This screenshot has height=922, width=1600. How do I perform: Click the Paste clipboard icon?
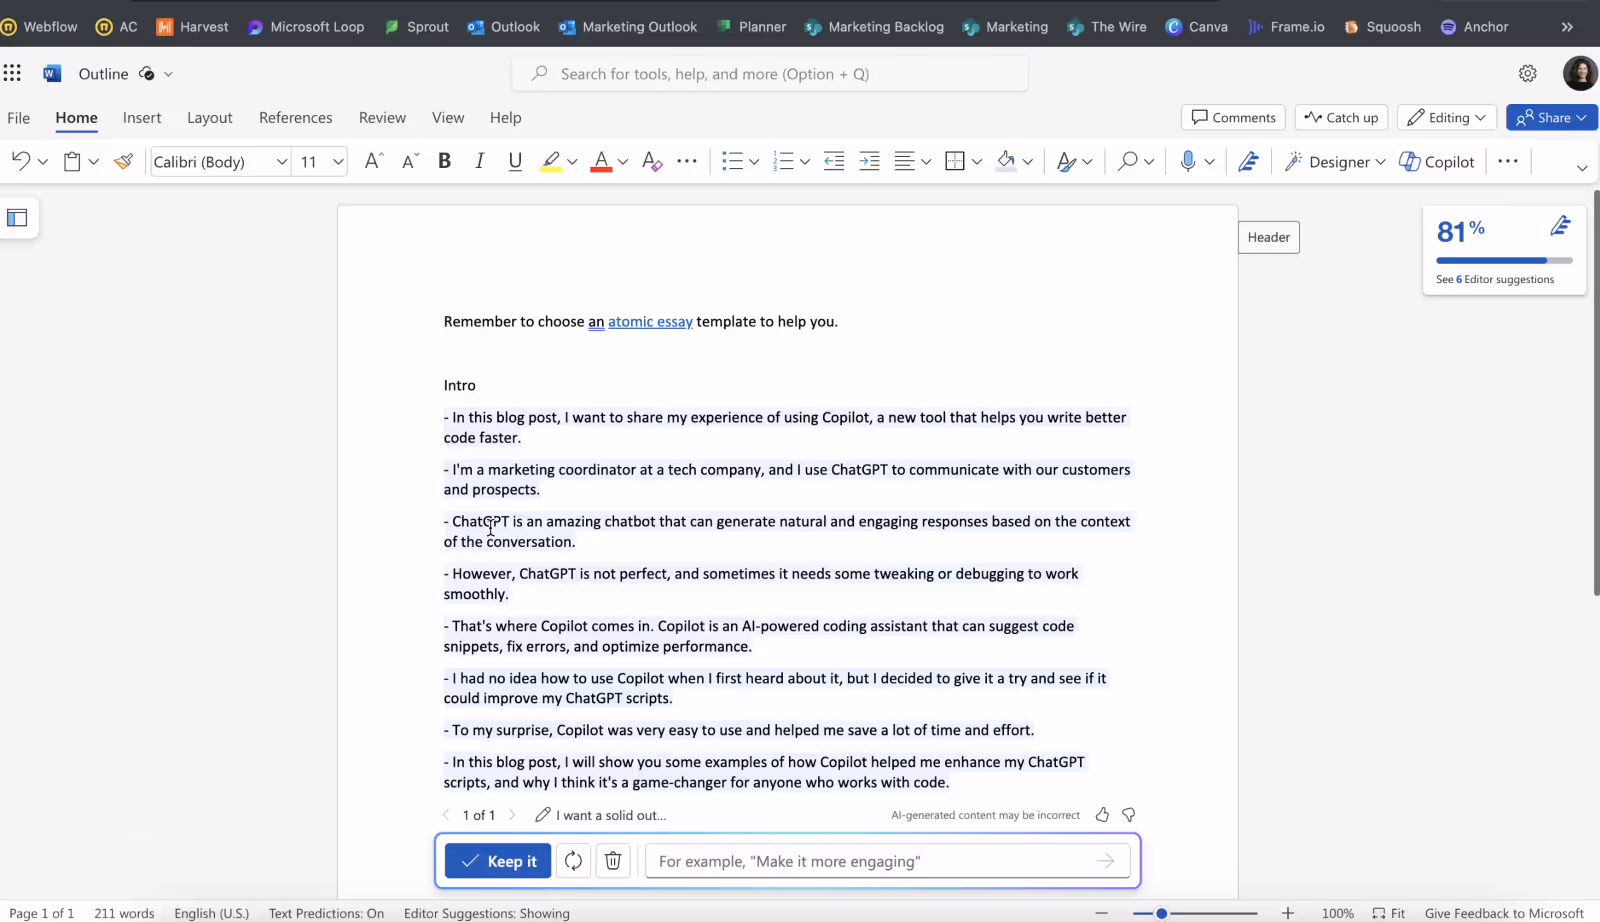(x=72, y=161)
